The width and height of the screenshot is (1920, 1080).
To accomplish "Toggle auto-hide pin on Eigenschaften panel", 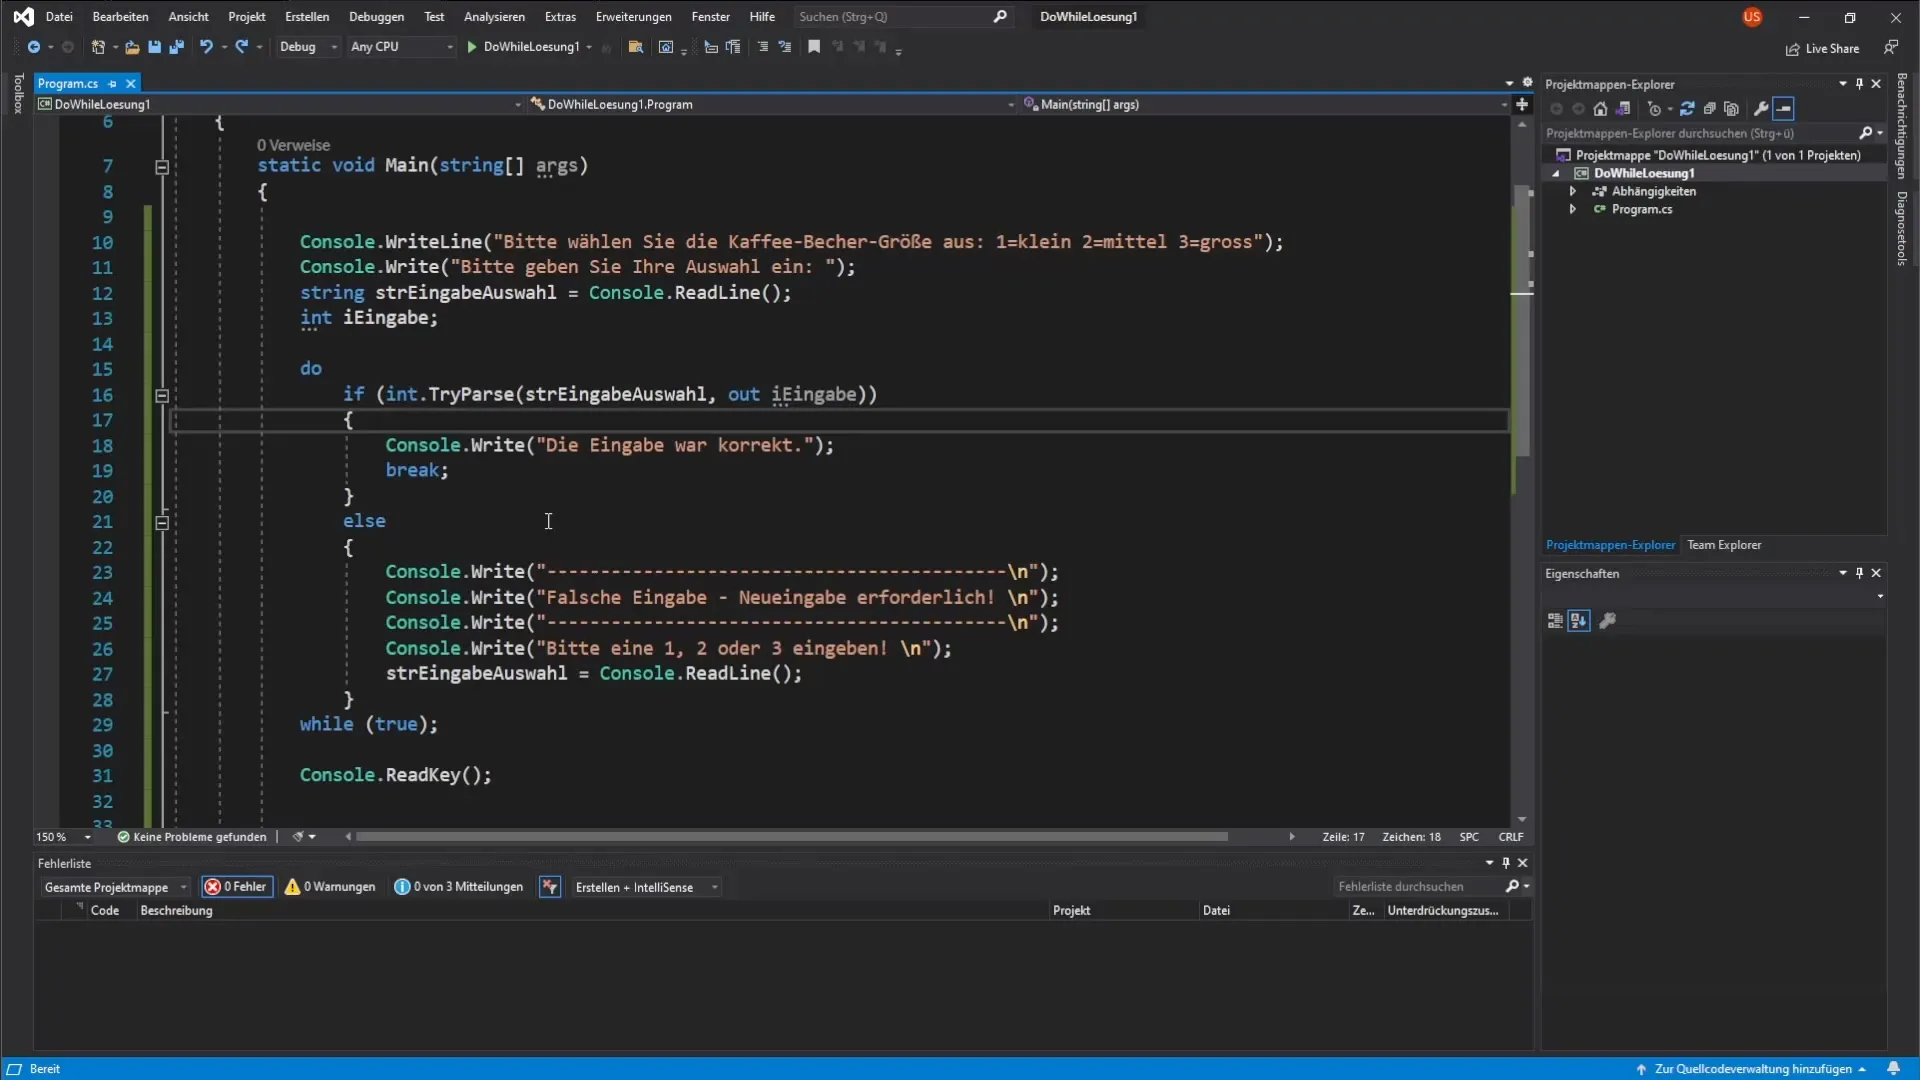I will tap(1859, 573).
